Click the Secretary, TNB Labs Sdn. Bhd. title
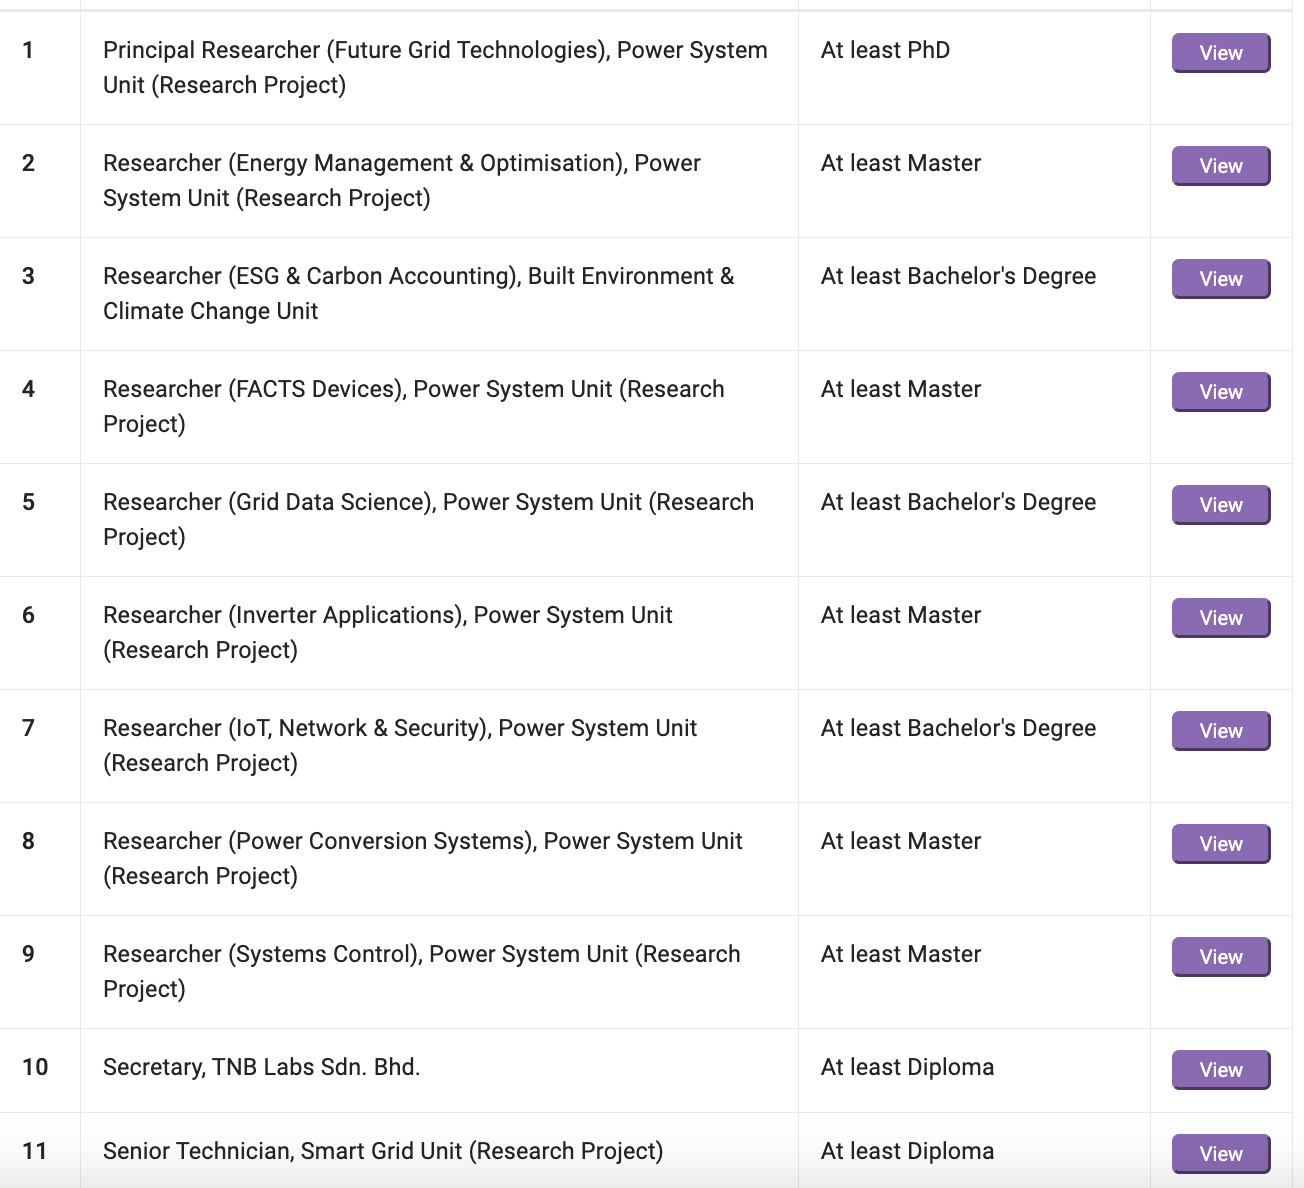The image size is (1304, 1188). tap(261, 1067)
